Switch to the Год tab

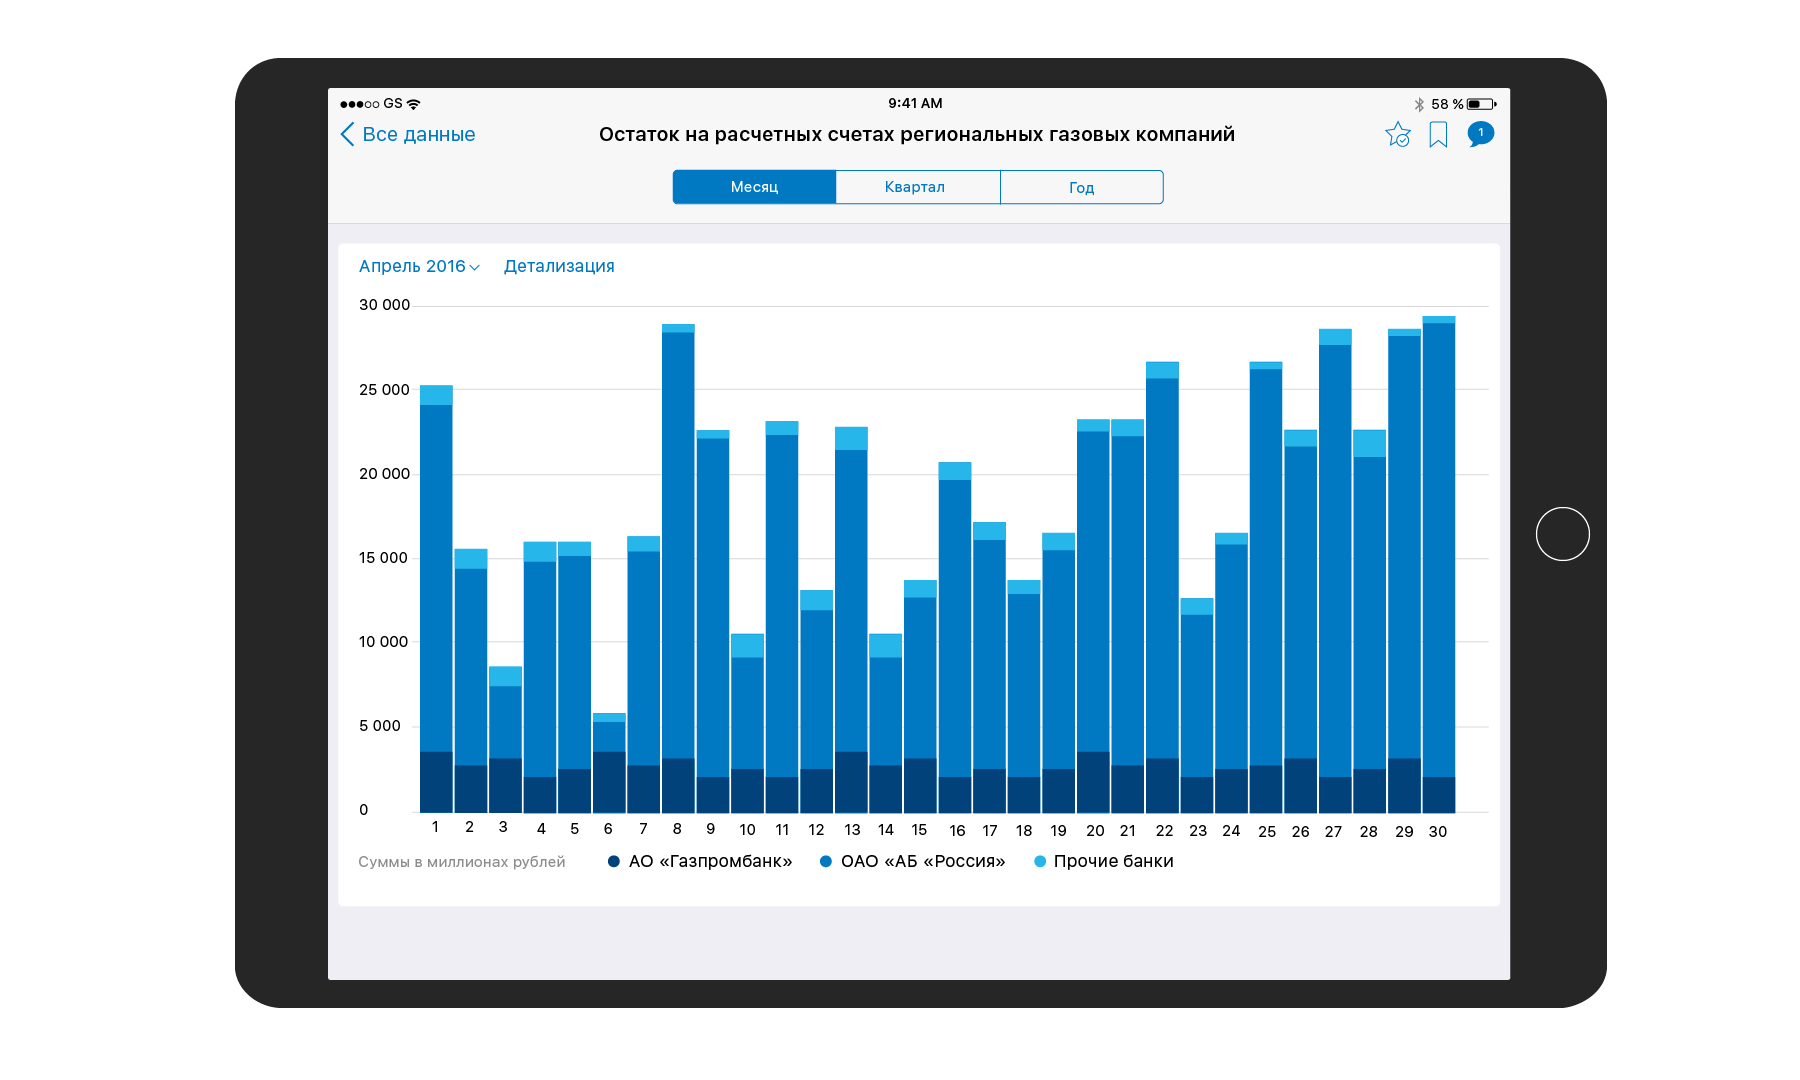click(1081, 187)
